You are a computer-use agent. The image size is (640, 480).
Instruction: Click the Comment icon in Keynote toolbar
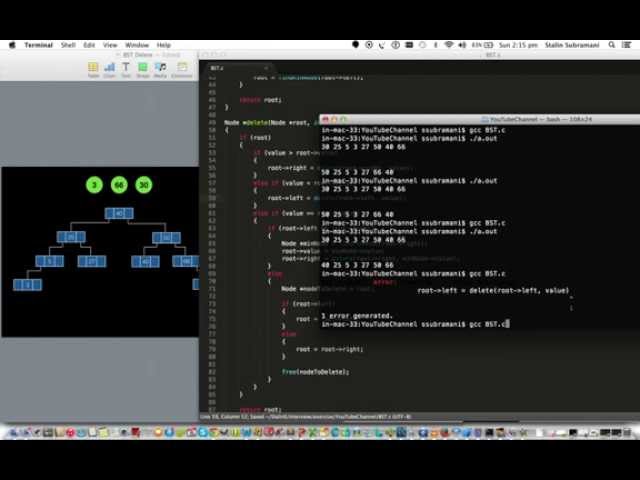182,68
